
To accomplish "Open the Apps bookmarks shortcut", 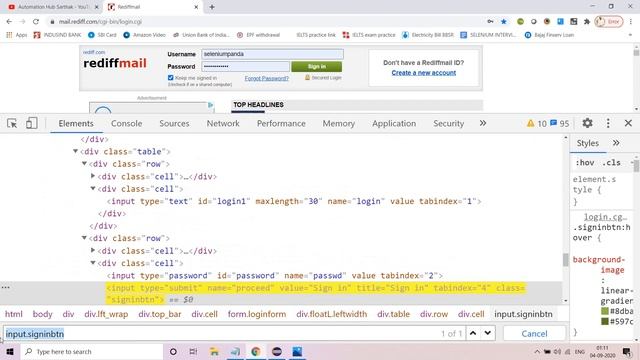I will tap(16, 35).
